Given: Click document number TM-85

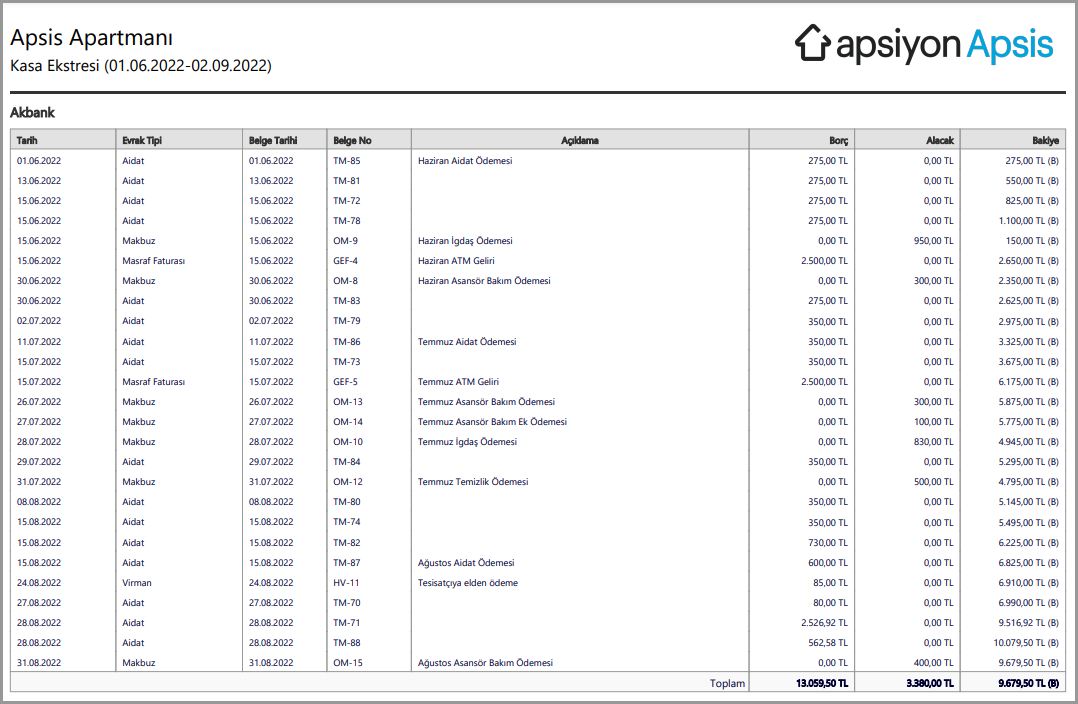Looking at the screenshot, I should (x=346, y=161).
